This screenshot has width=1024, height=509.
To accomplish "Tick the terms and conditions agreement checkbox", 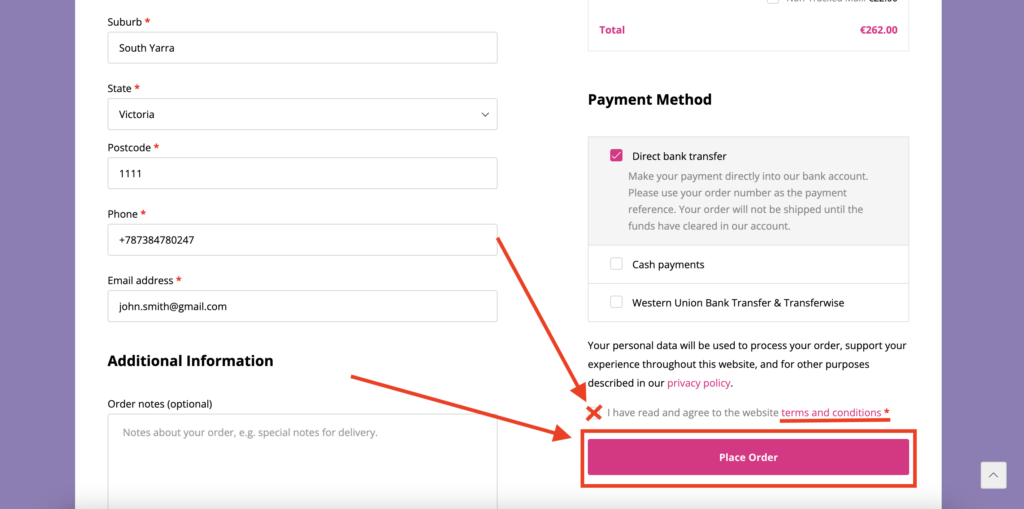I will (x=594, y=412).
